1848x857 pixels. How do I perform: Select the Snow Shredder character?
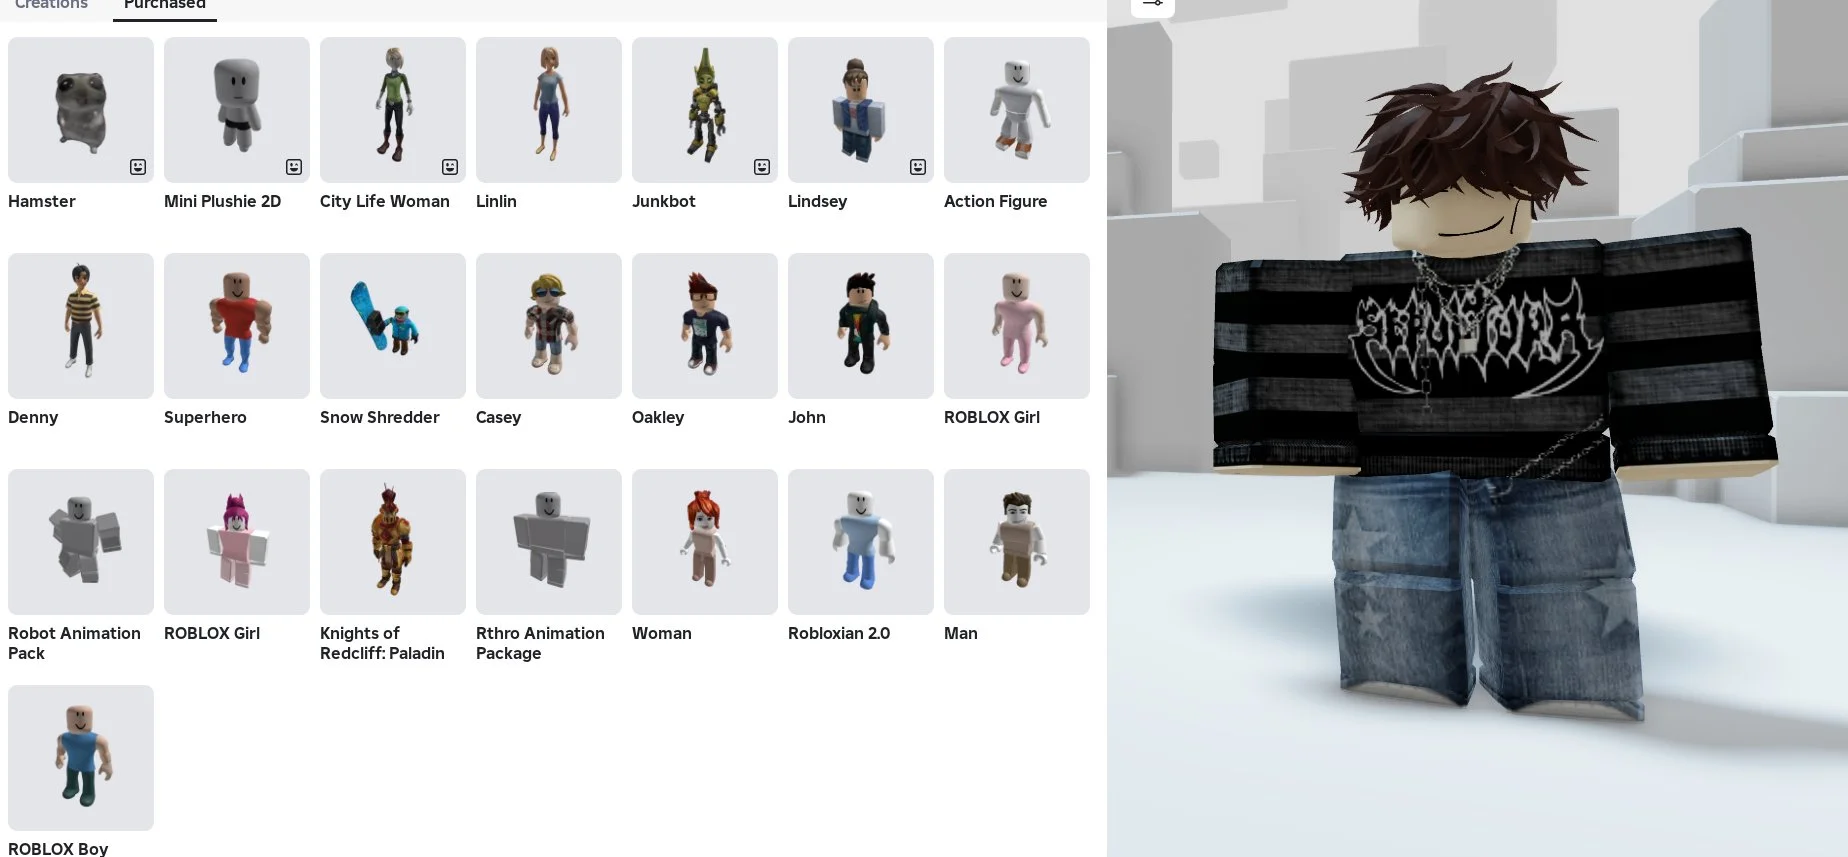[392, 326]
